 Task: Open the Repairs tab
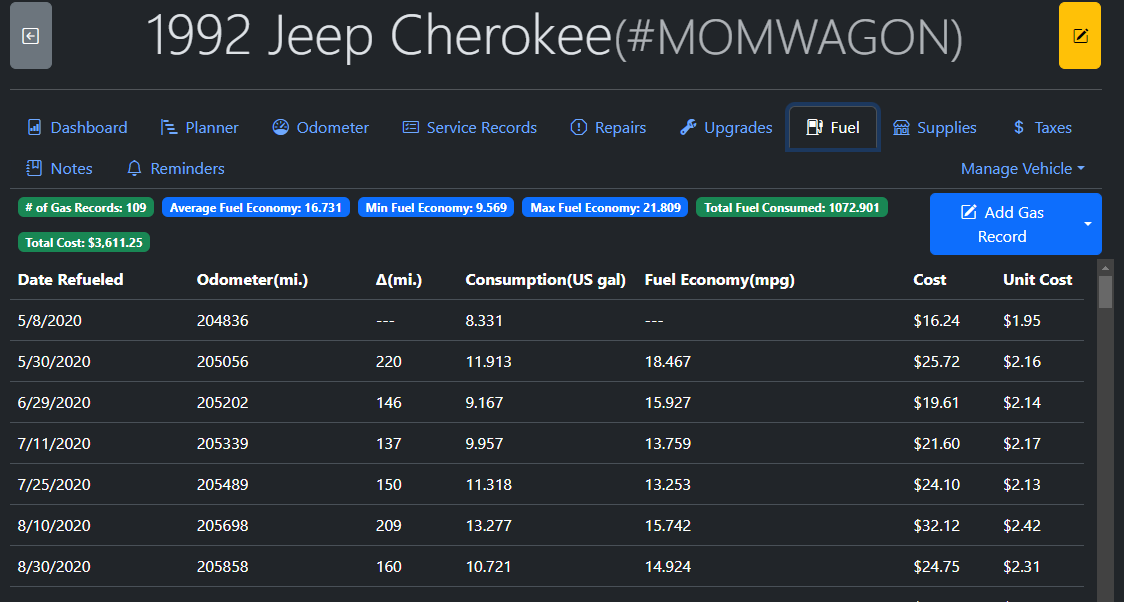pyautogui.click(x=608, y=128)
